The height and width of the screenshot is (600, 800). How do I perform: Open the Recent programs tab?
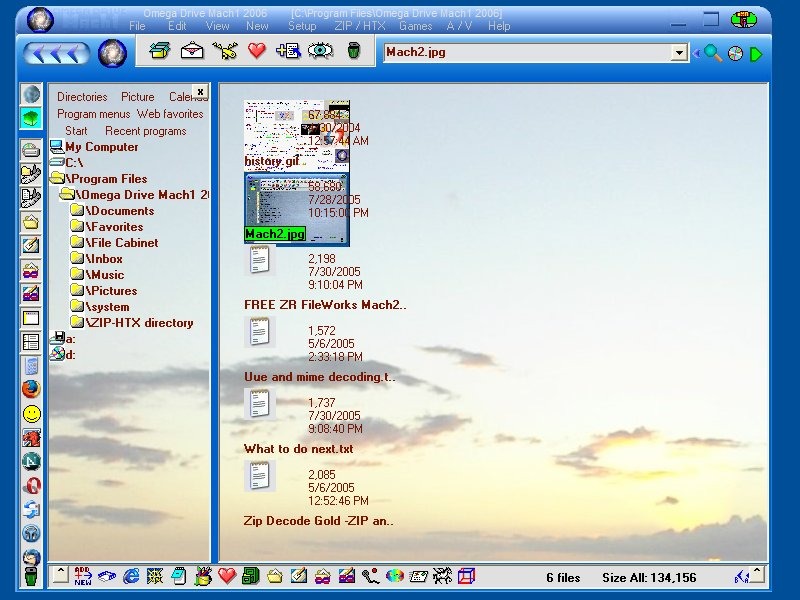(x=145, y=131)
